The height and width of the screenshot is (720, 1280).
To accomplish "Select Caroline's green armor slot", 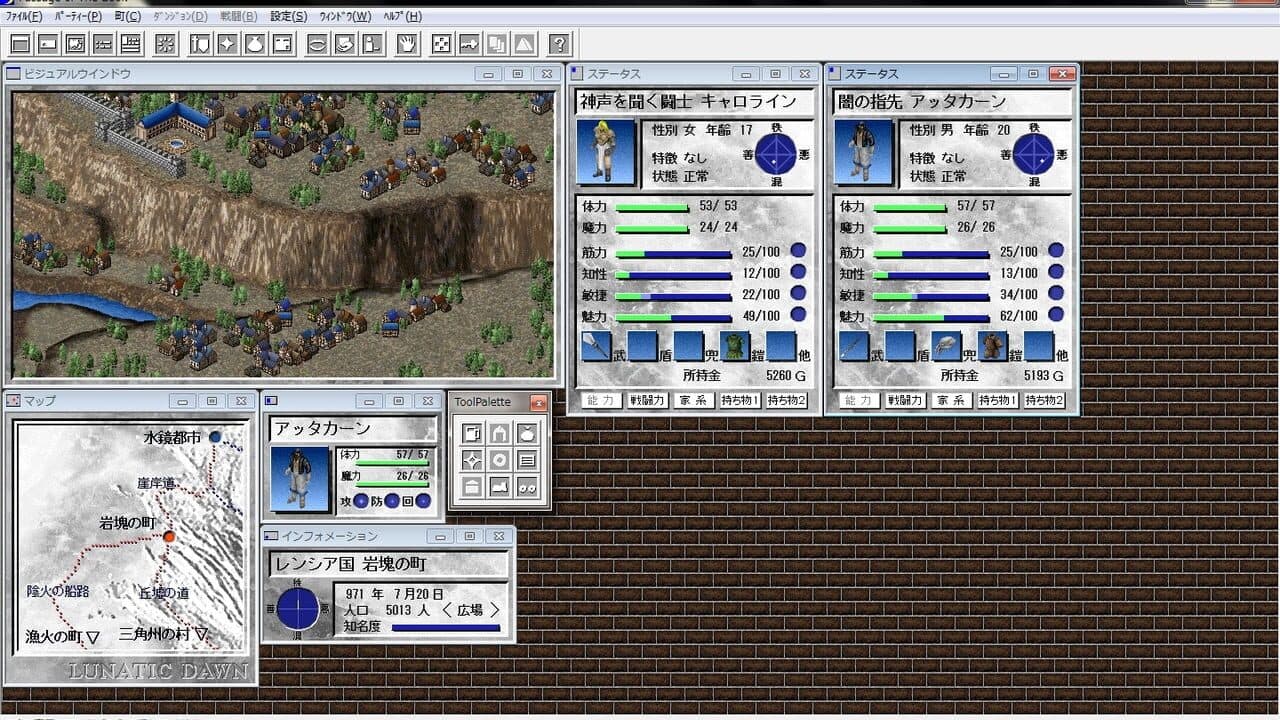I will 735,346.
